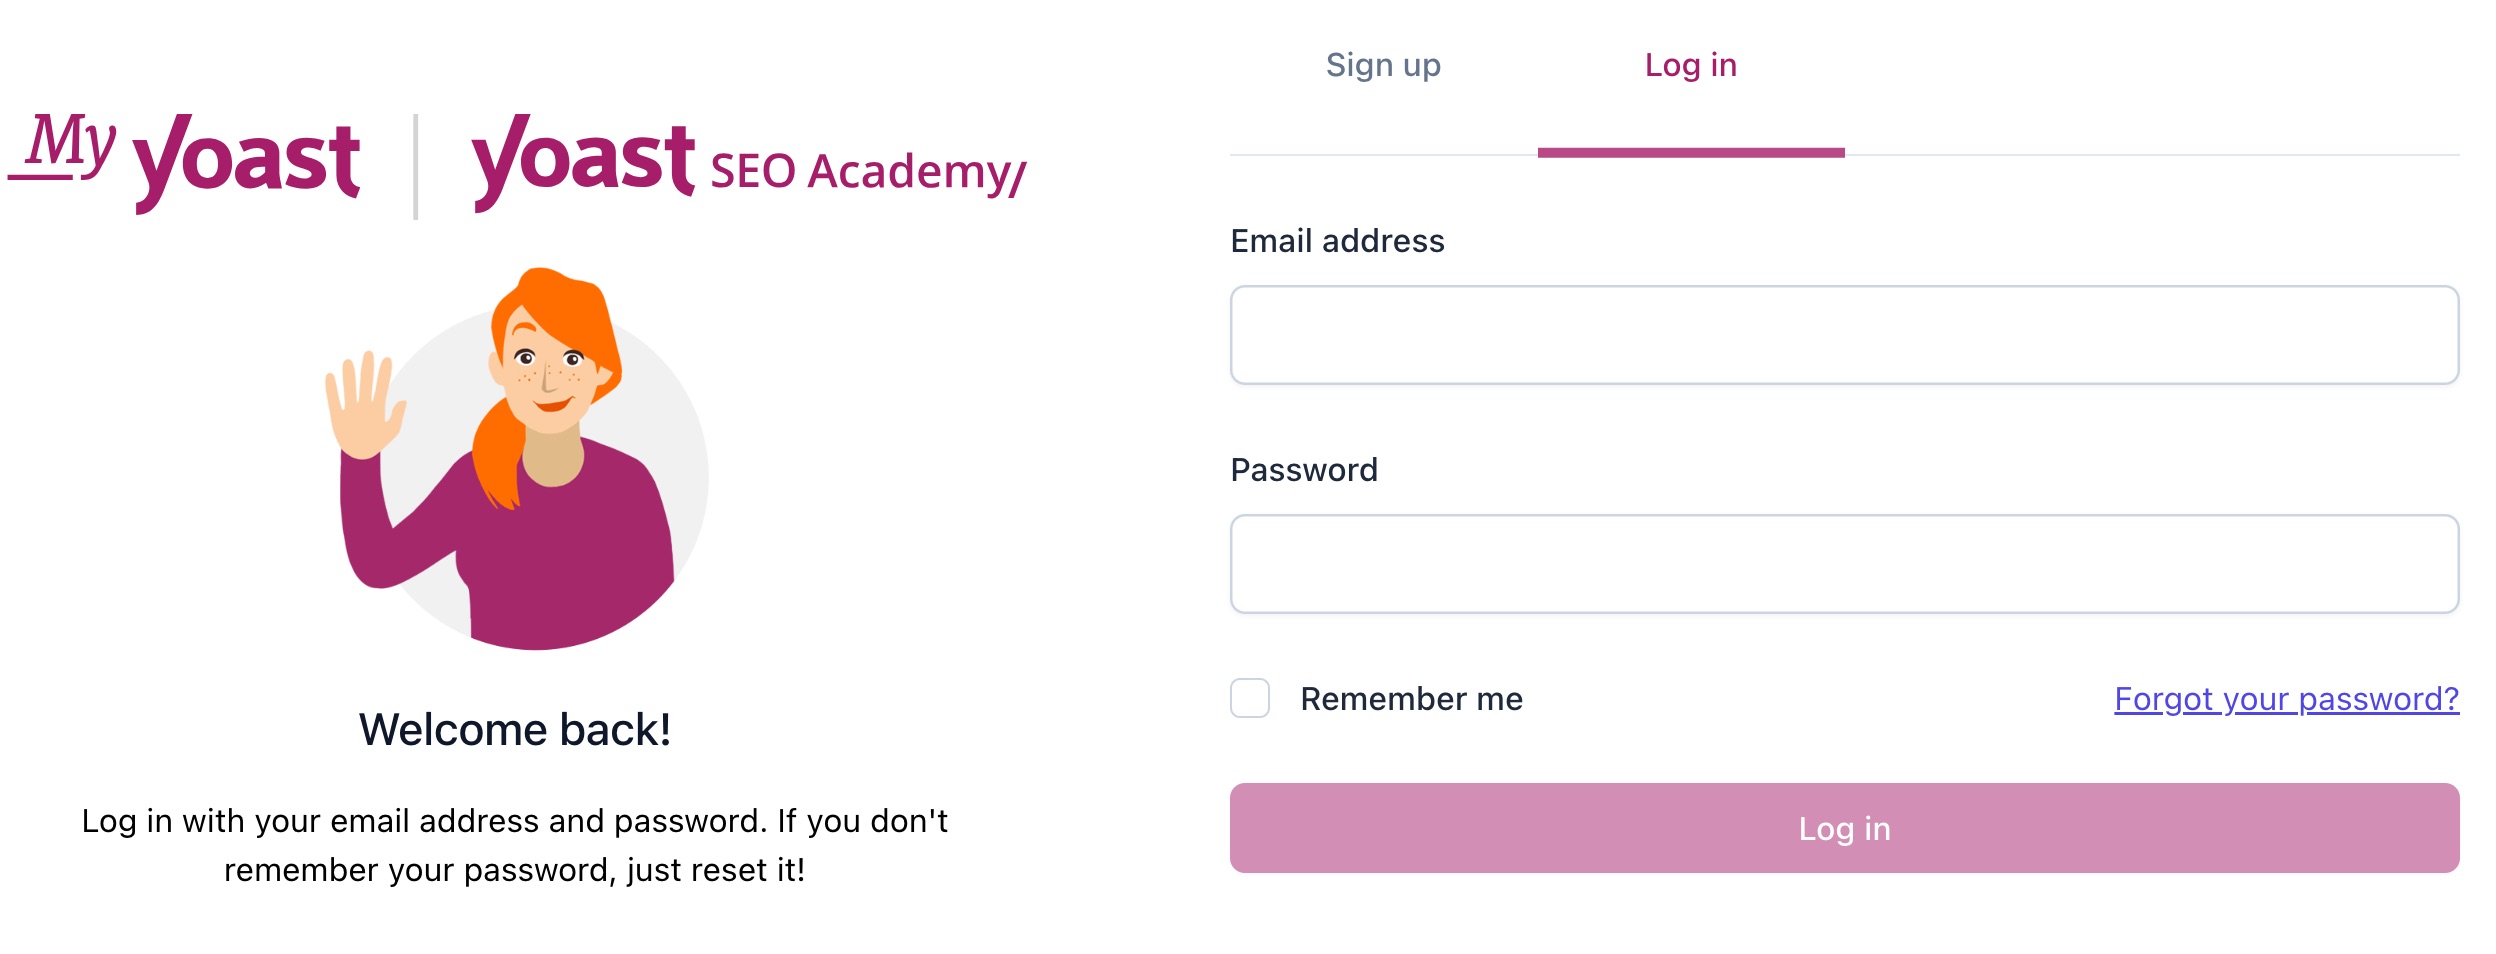Click the "Welcome back!" heading
This screenshot has width=2496, height=954.
515,730
